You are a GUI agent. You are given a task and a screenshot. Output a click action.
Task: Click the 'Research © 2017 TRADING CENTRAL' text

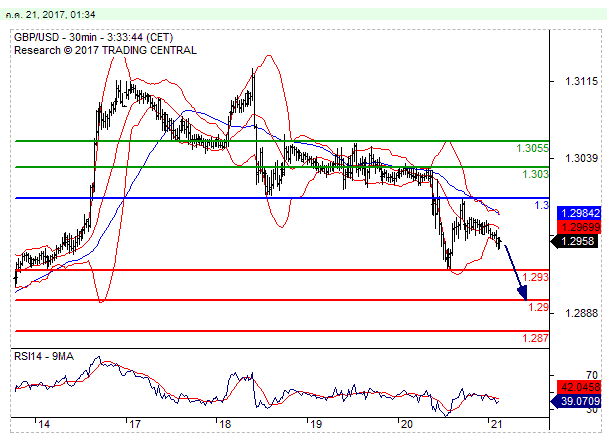(x=105, y=50)
